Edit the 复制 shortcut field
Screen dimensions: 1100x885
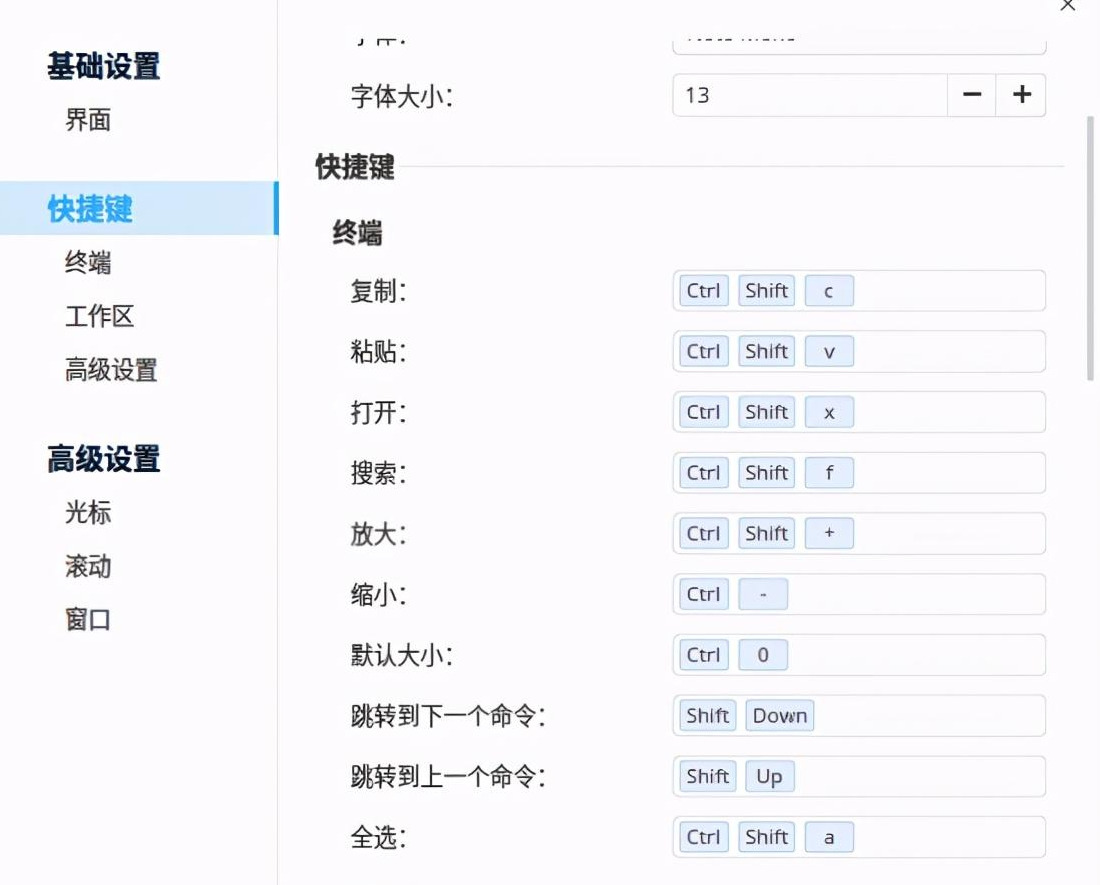coord(859,291)
